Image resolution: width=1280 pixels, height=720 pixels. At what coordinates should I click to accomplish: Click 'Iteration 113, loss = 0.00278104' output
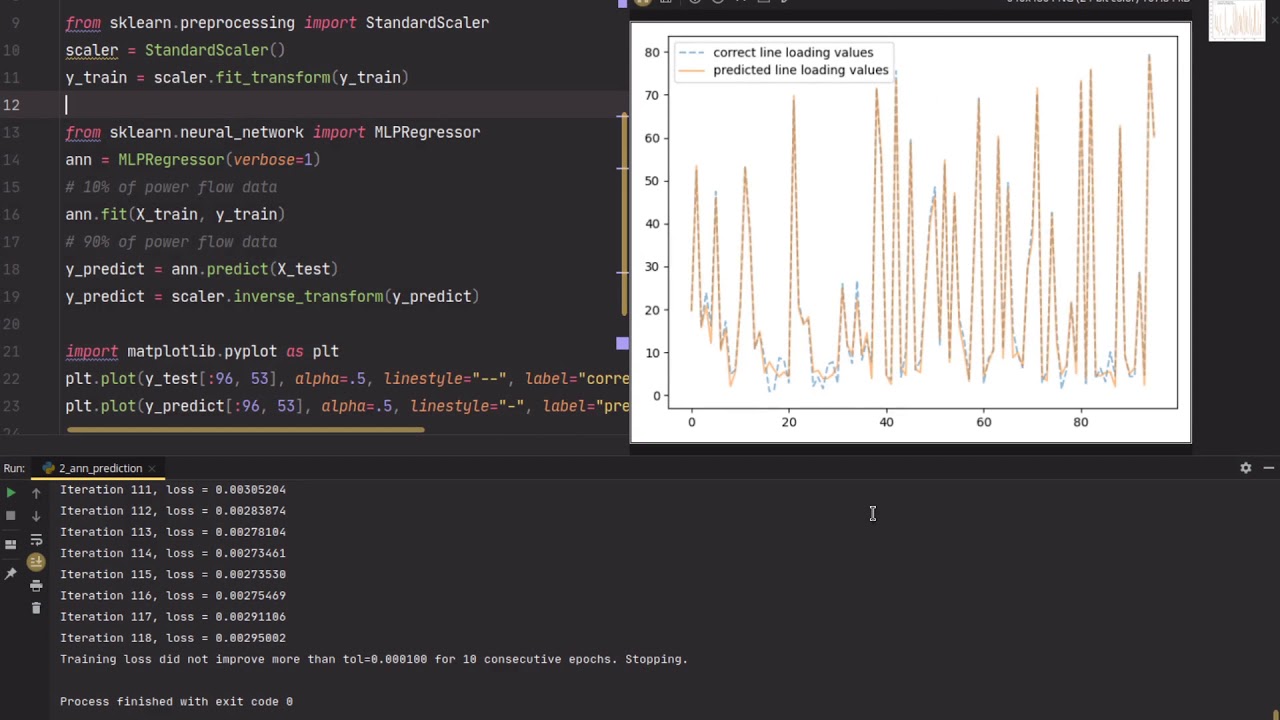[173, 532]
